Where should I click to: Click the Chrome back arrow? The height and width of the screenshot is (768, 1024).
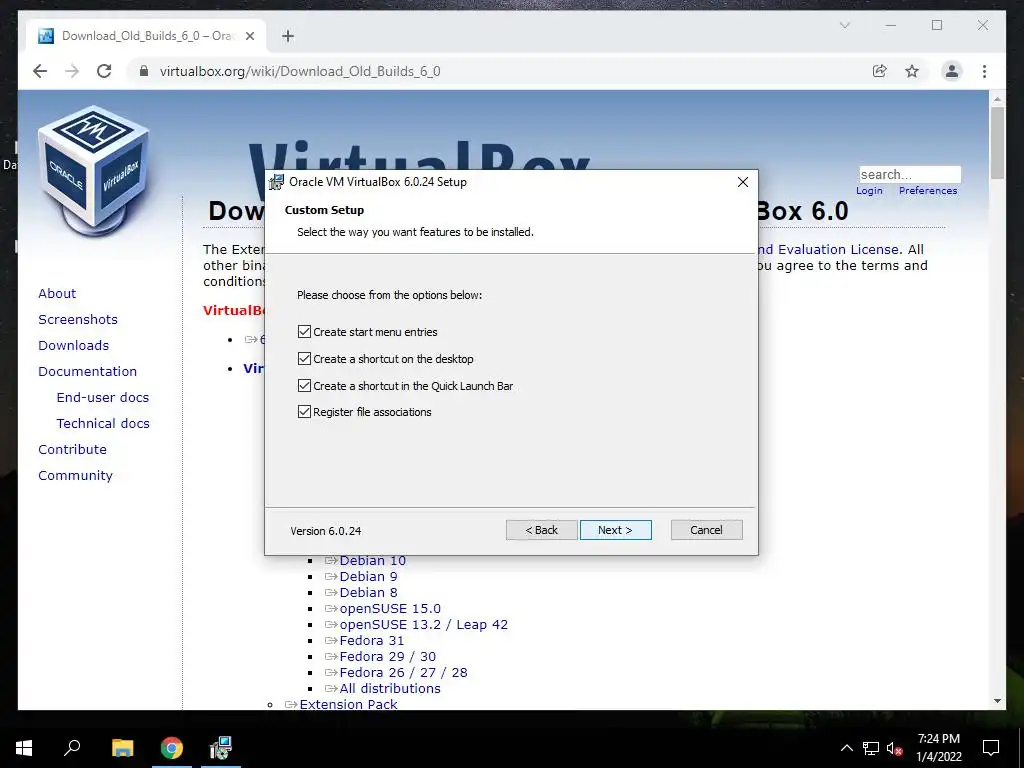(x=40, y=71)
